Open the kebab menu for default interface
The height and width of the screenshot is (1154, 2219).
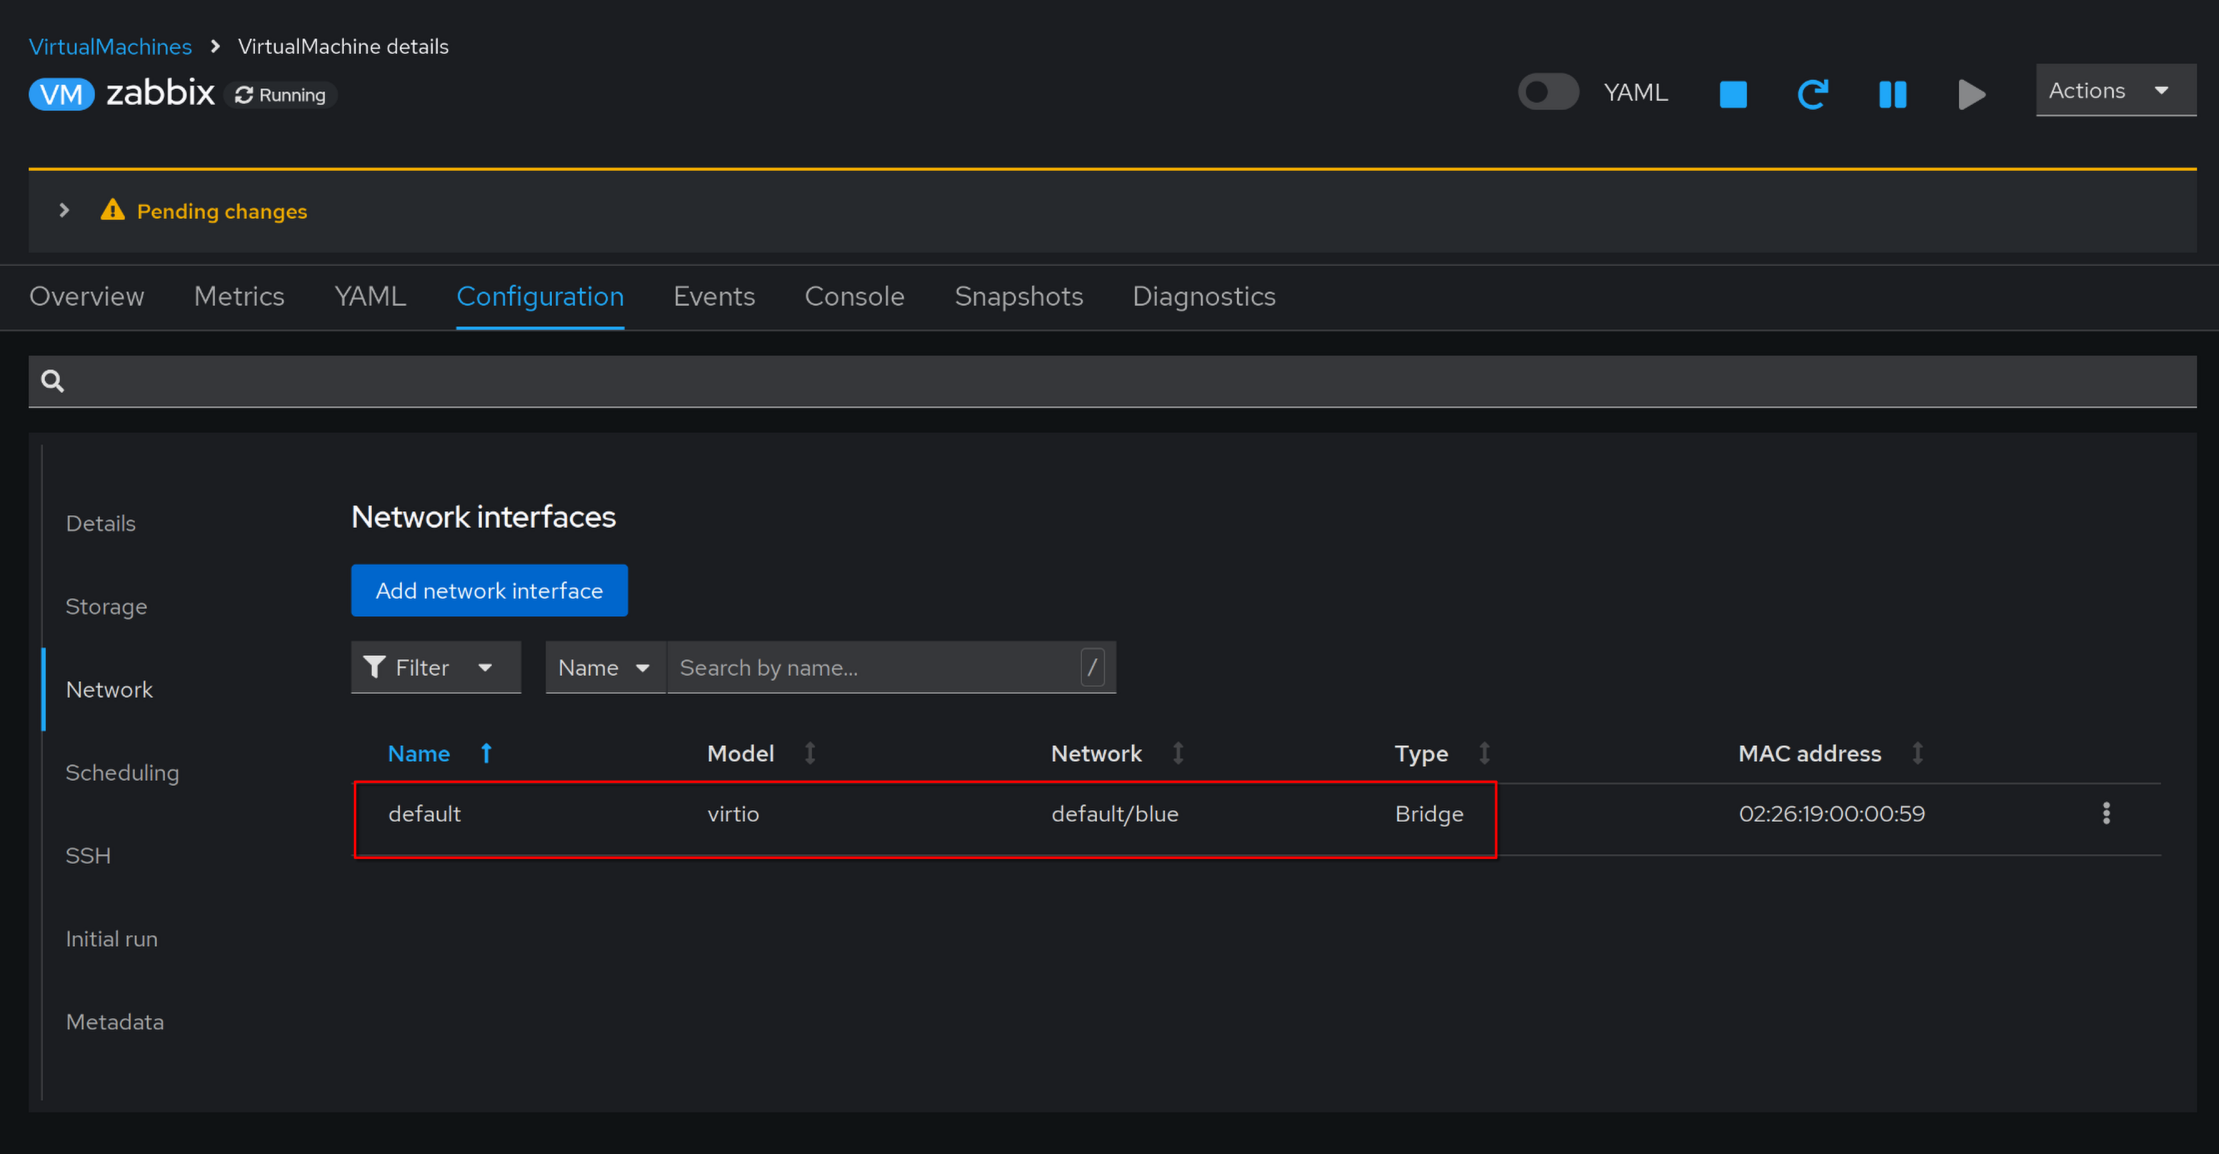(2106, 813)
